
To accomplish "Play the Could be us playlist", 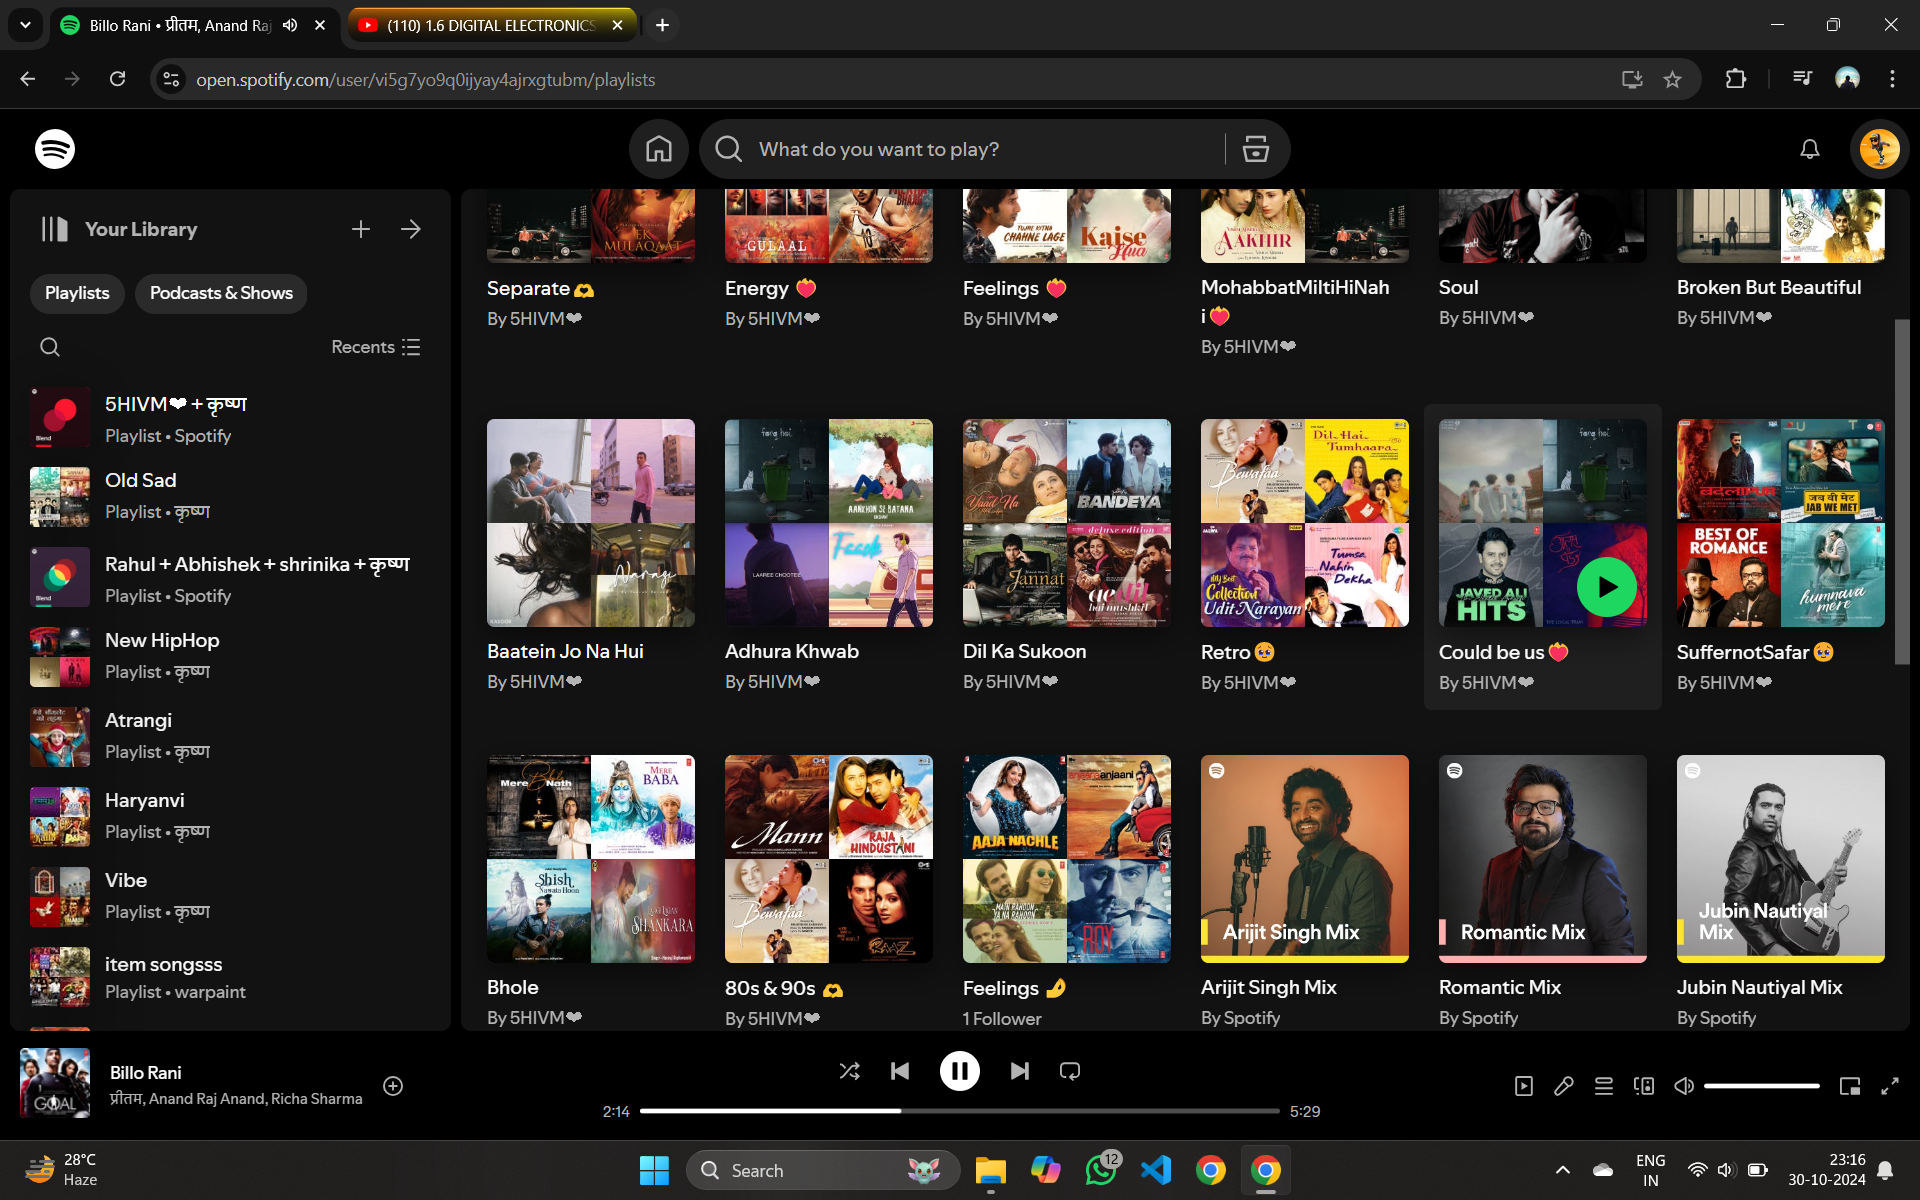I will click(x=1606, y=587).
